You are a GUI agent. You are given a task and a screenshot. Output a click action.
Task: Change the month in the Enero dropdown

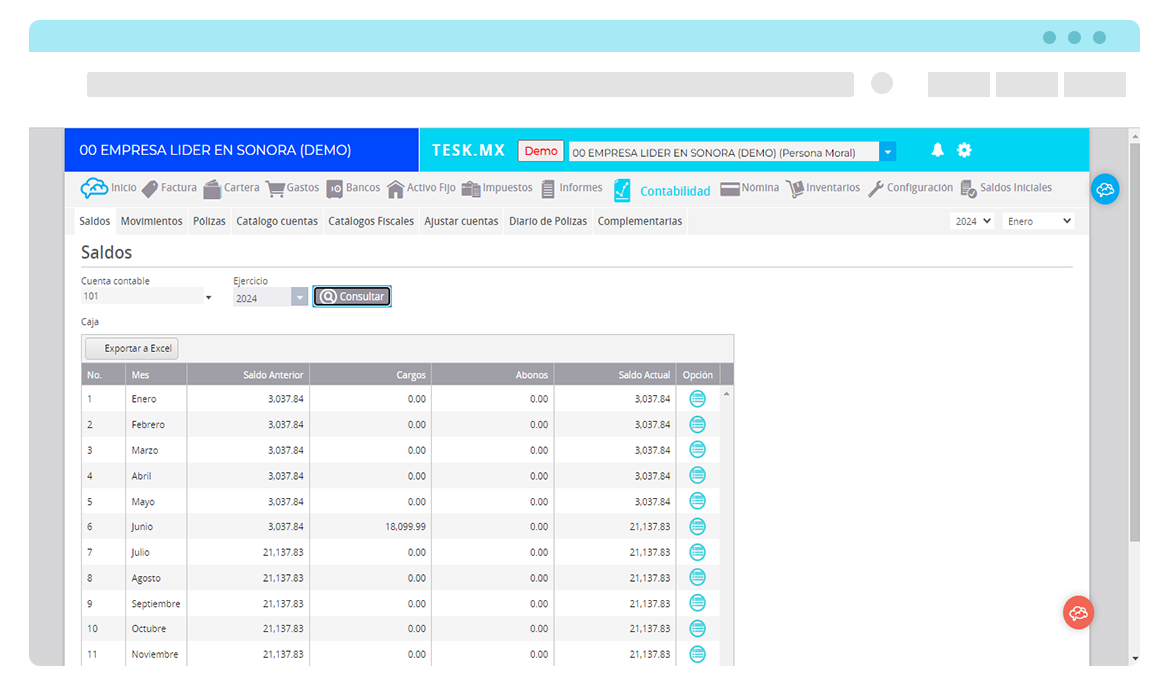(x=1037, y=220)
